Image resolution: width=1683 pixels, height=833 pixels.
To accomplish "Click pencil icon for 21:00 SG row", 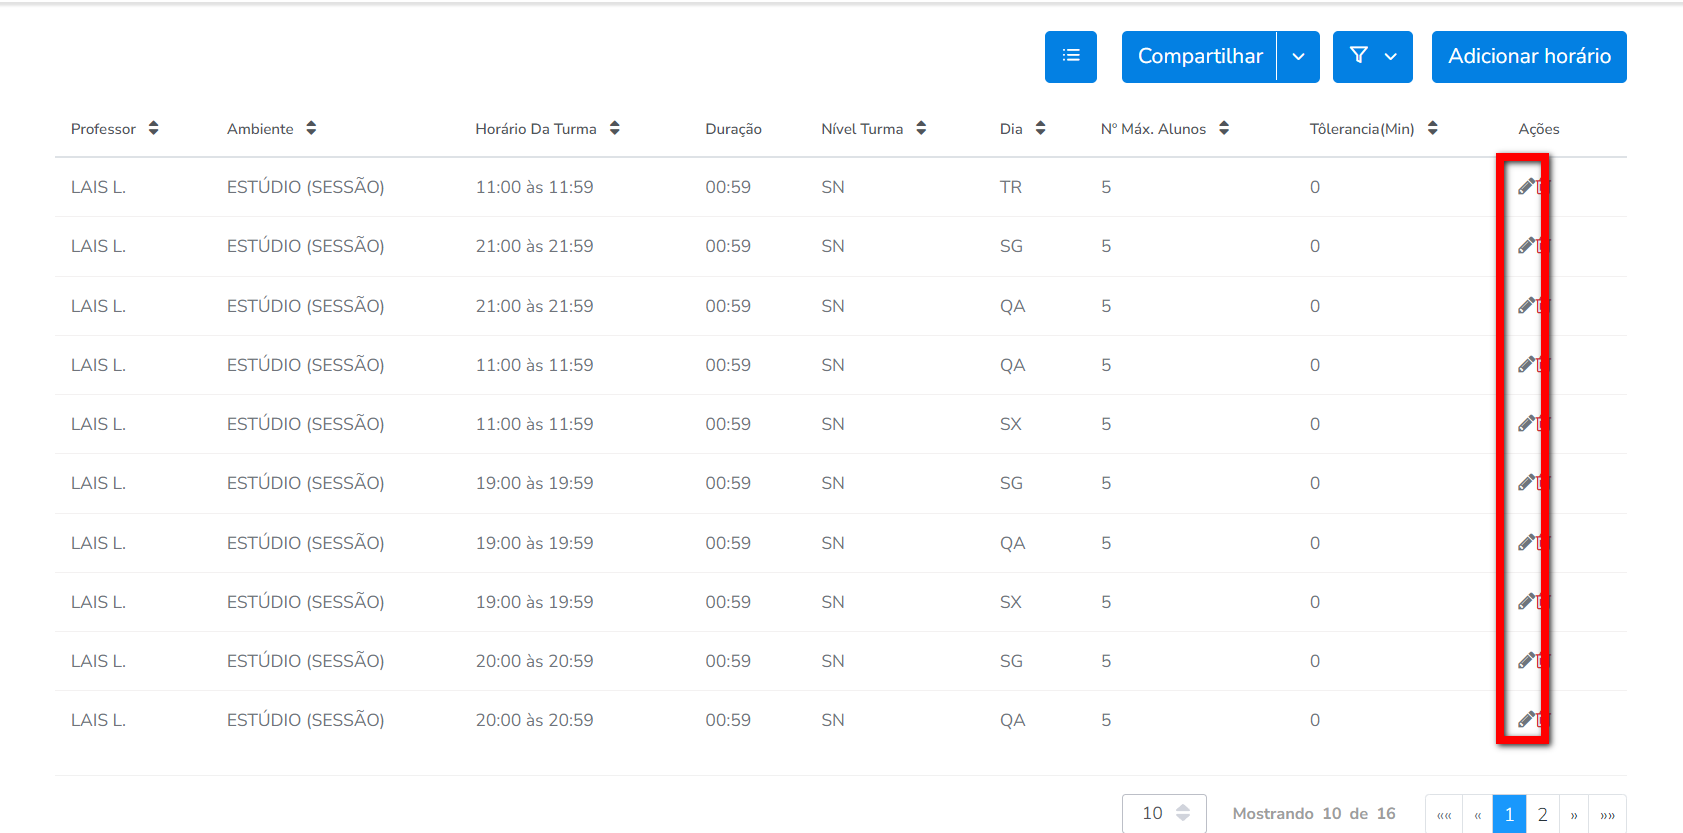I will pyautogui.click(x=1526, y=246).
